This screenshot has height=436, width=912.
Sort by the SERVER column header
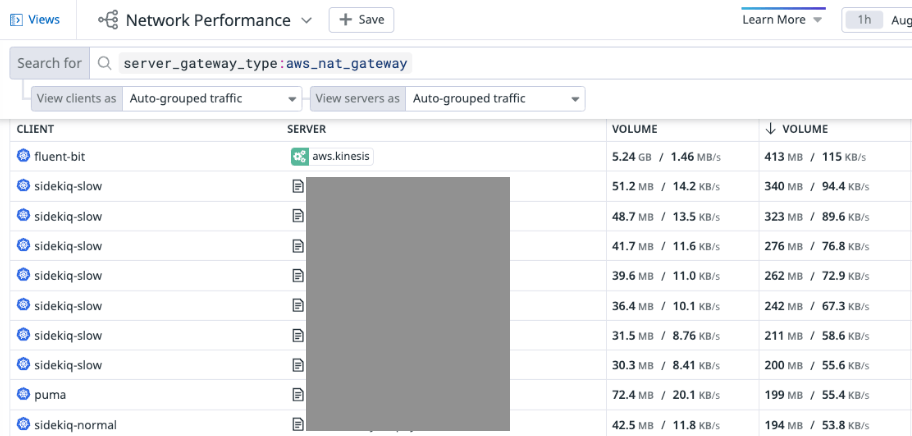pos(307,129)
